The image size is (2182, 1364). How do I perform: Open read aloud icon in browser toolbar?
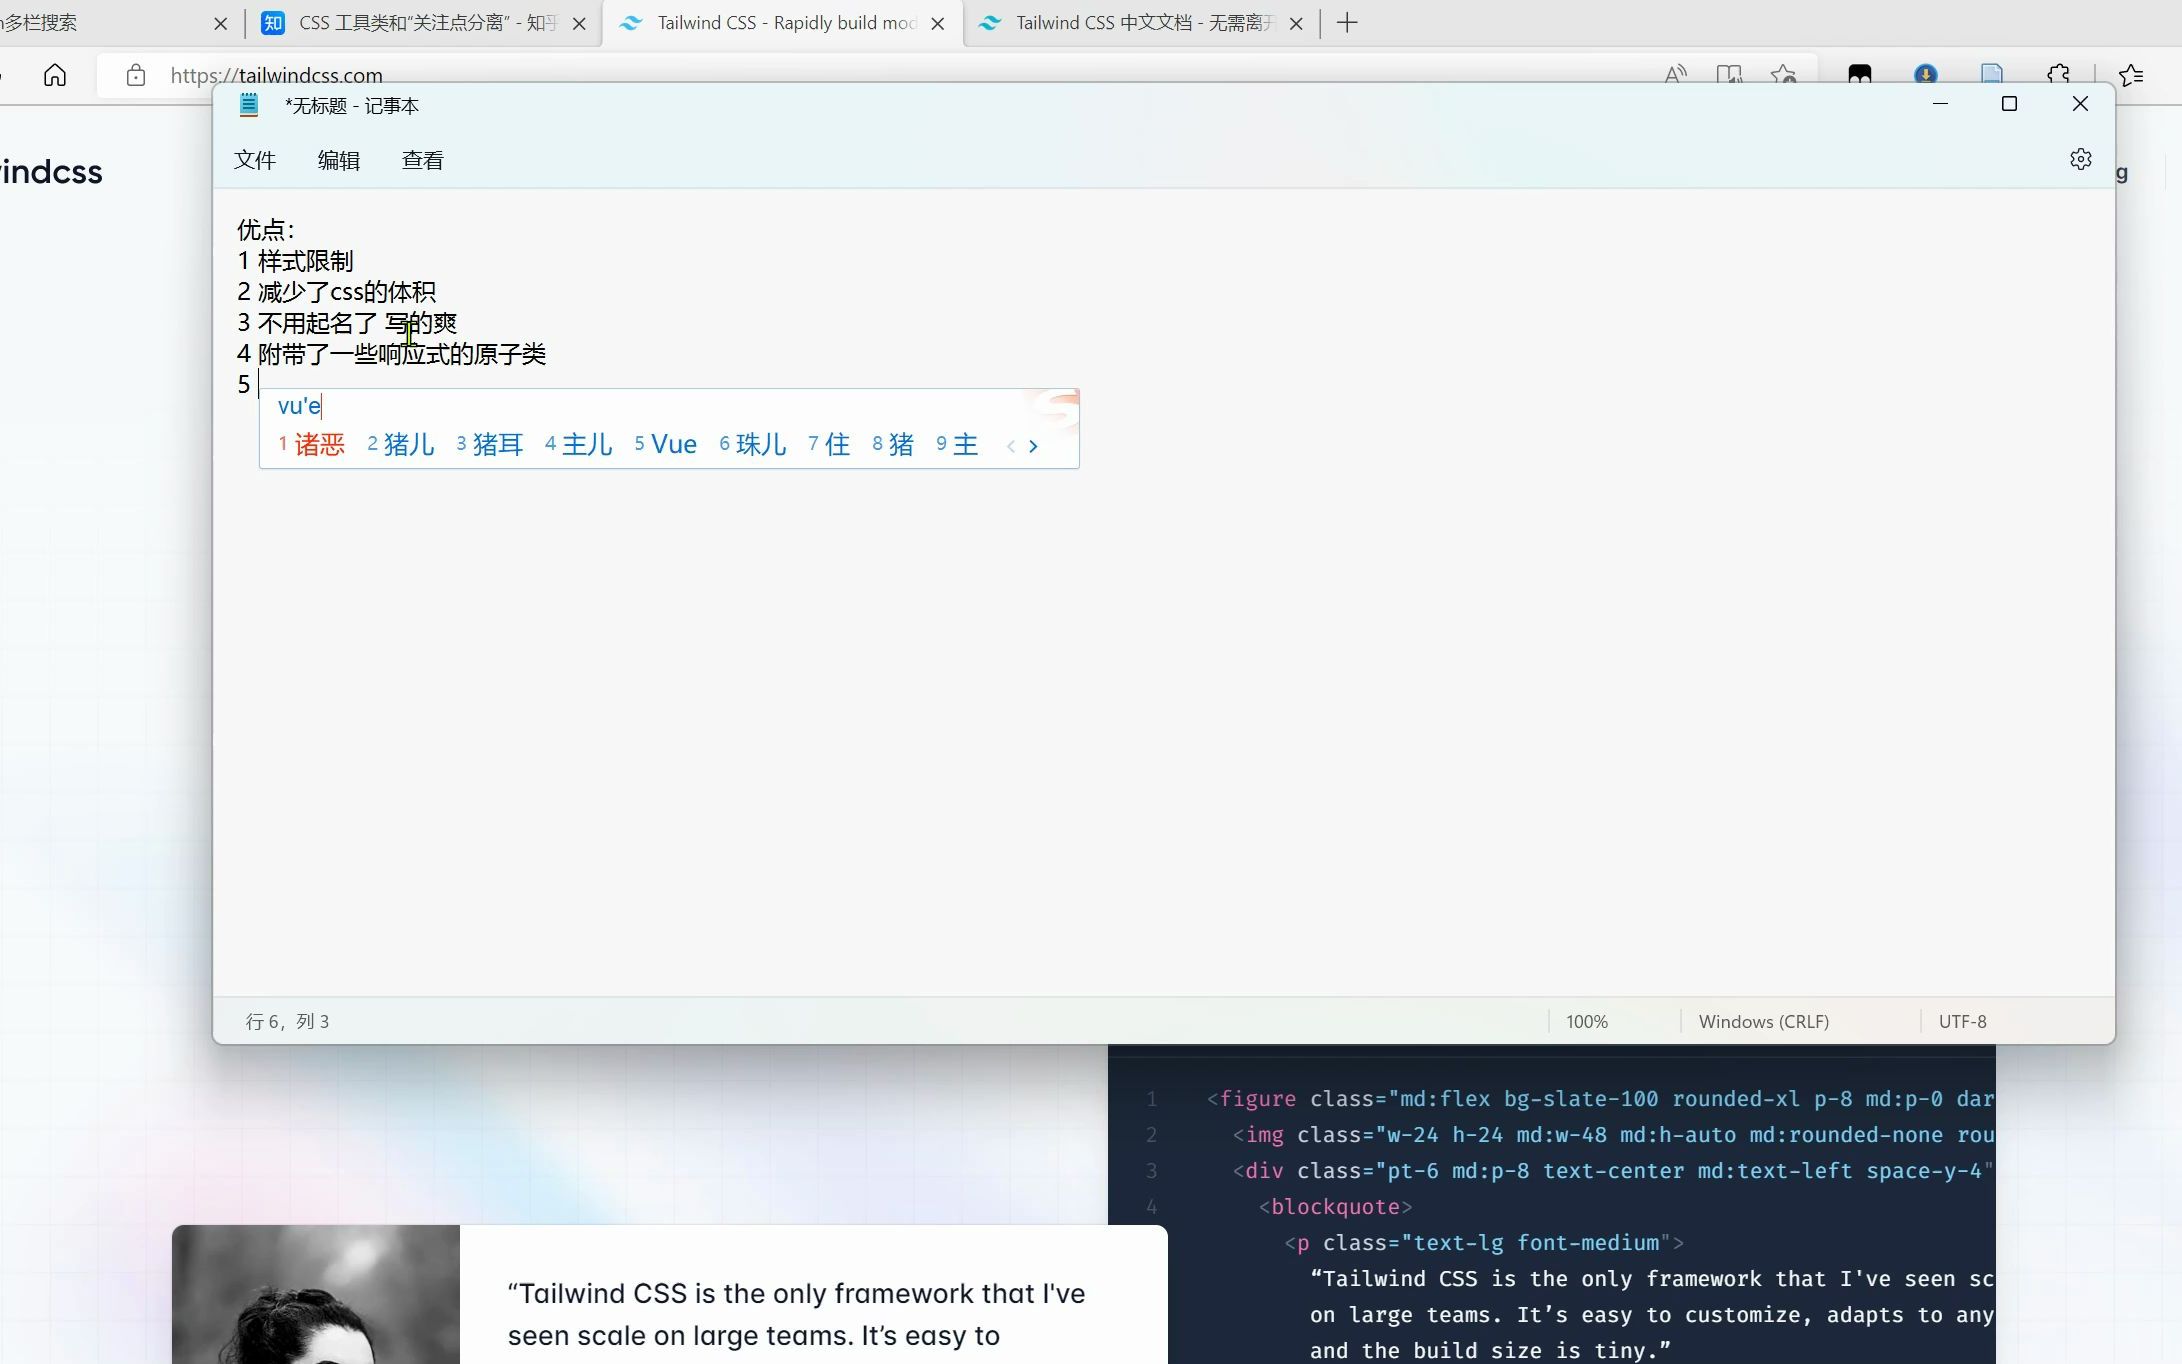click(x=1675, y=75)
